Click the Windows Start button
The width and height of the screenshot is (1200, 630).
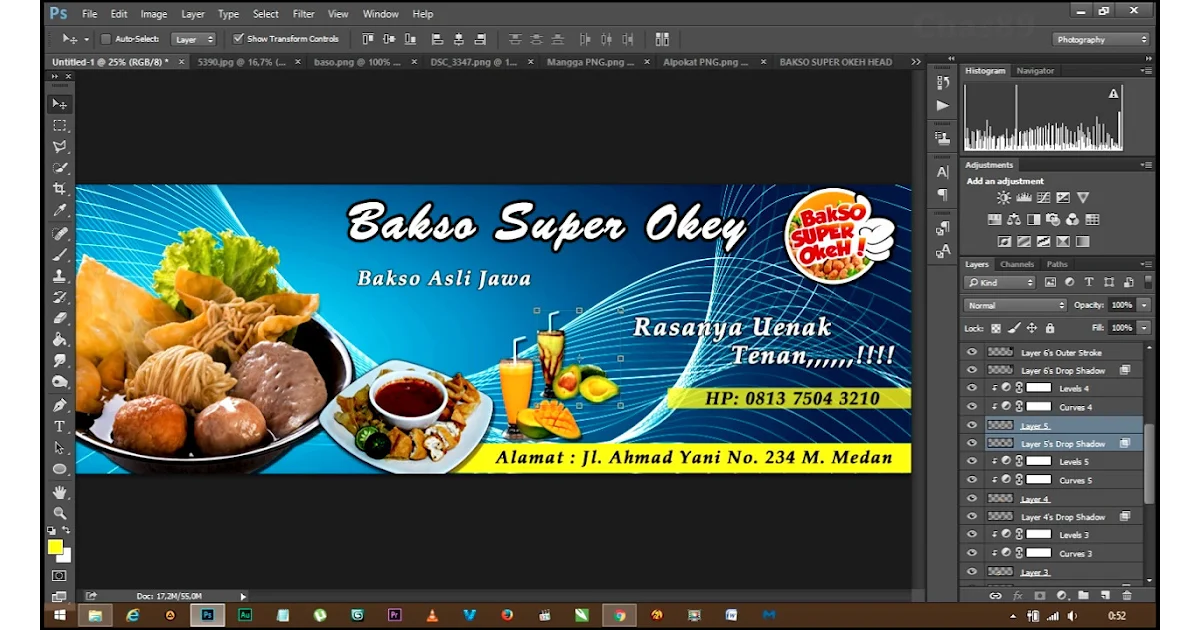59,615
